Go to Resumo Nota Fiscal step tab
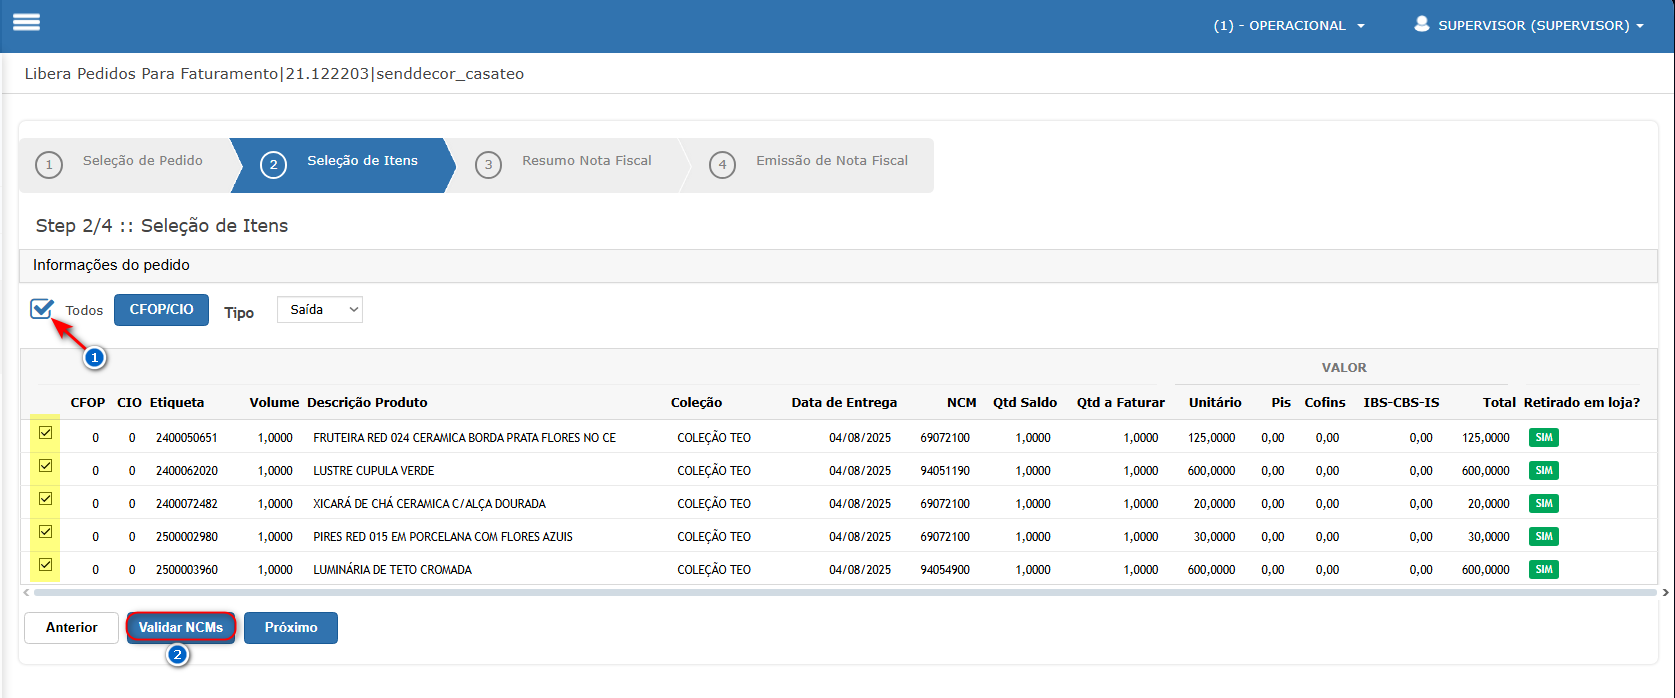This screenshot has width=1675, height=698. click(586, 161)
